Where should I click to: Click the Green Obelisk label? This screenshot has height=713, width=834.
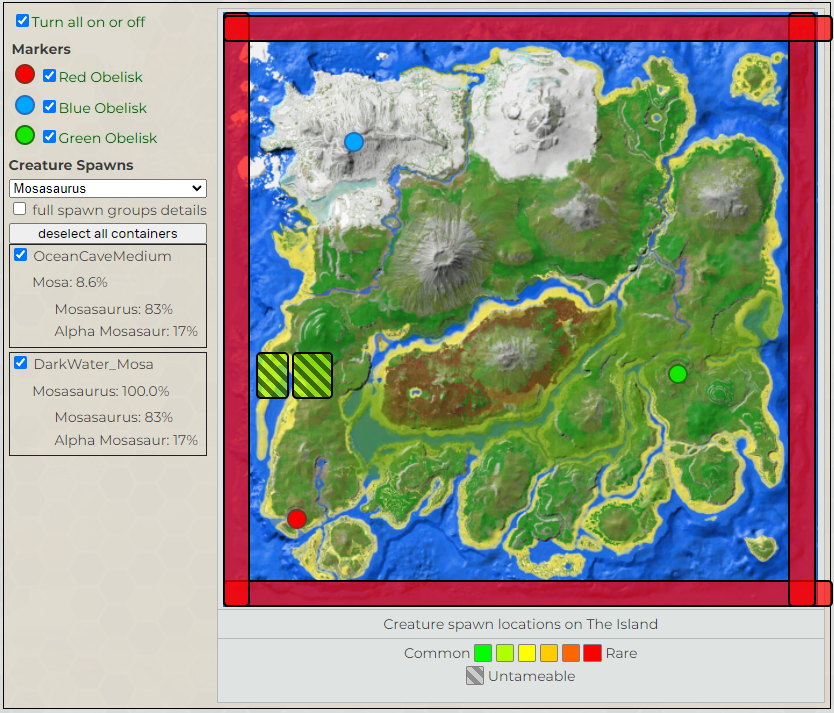[x=107, y=138]
